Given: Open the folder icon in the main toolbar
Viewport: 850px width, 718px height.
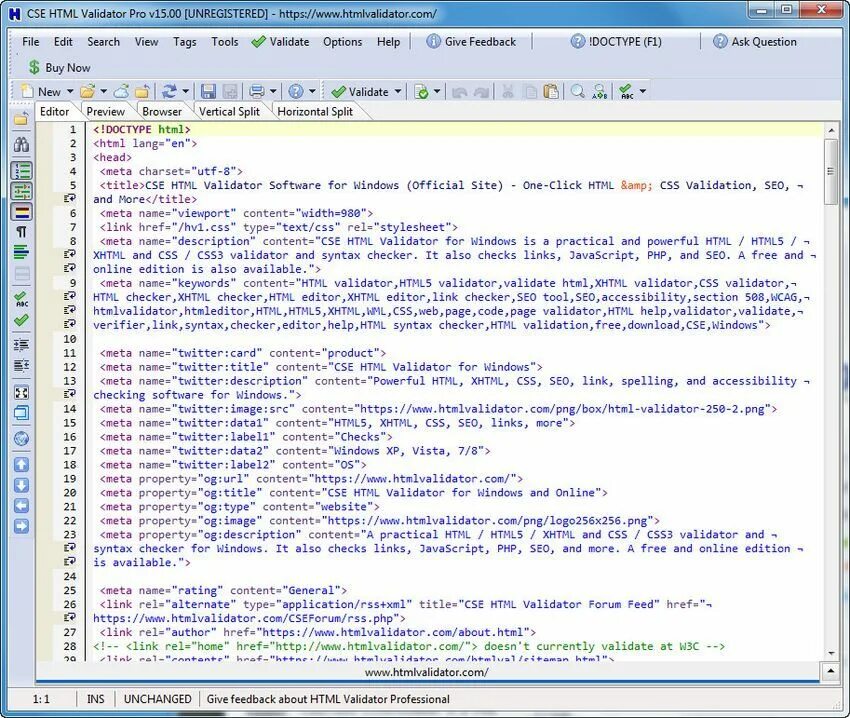Looking at the screenshot, I should (x=88, y=92).
